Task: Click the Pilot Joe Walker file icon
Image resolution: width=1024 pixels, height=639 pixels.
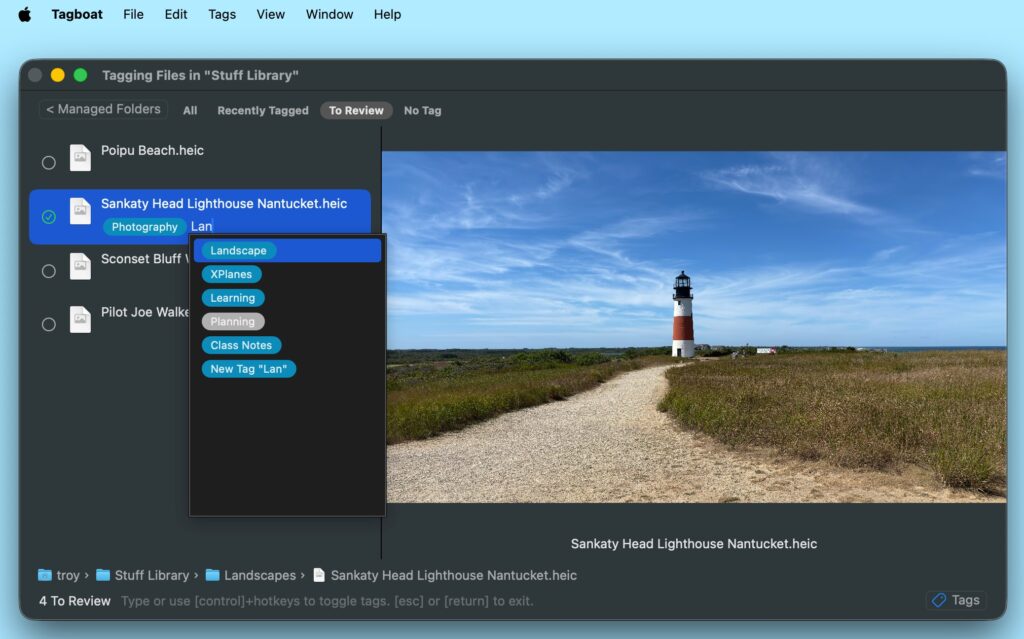Action: tap(80, 320)
